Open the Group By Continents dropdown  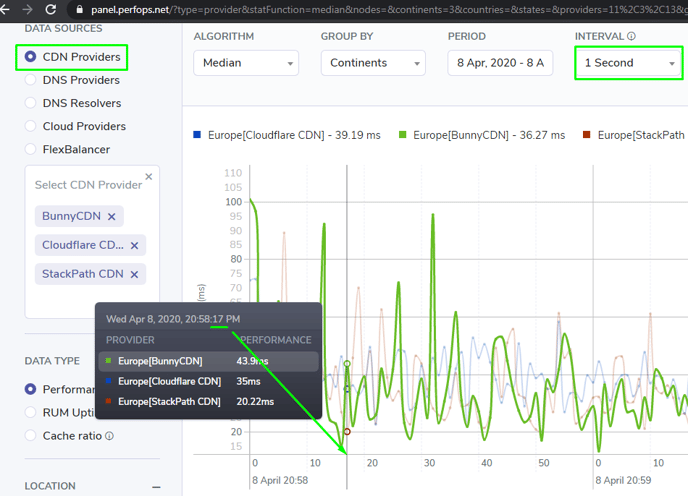coord(373,63)
